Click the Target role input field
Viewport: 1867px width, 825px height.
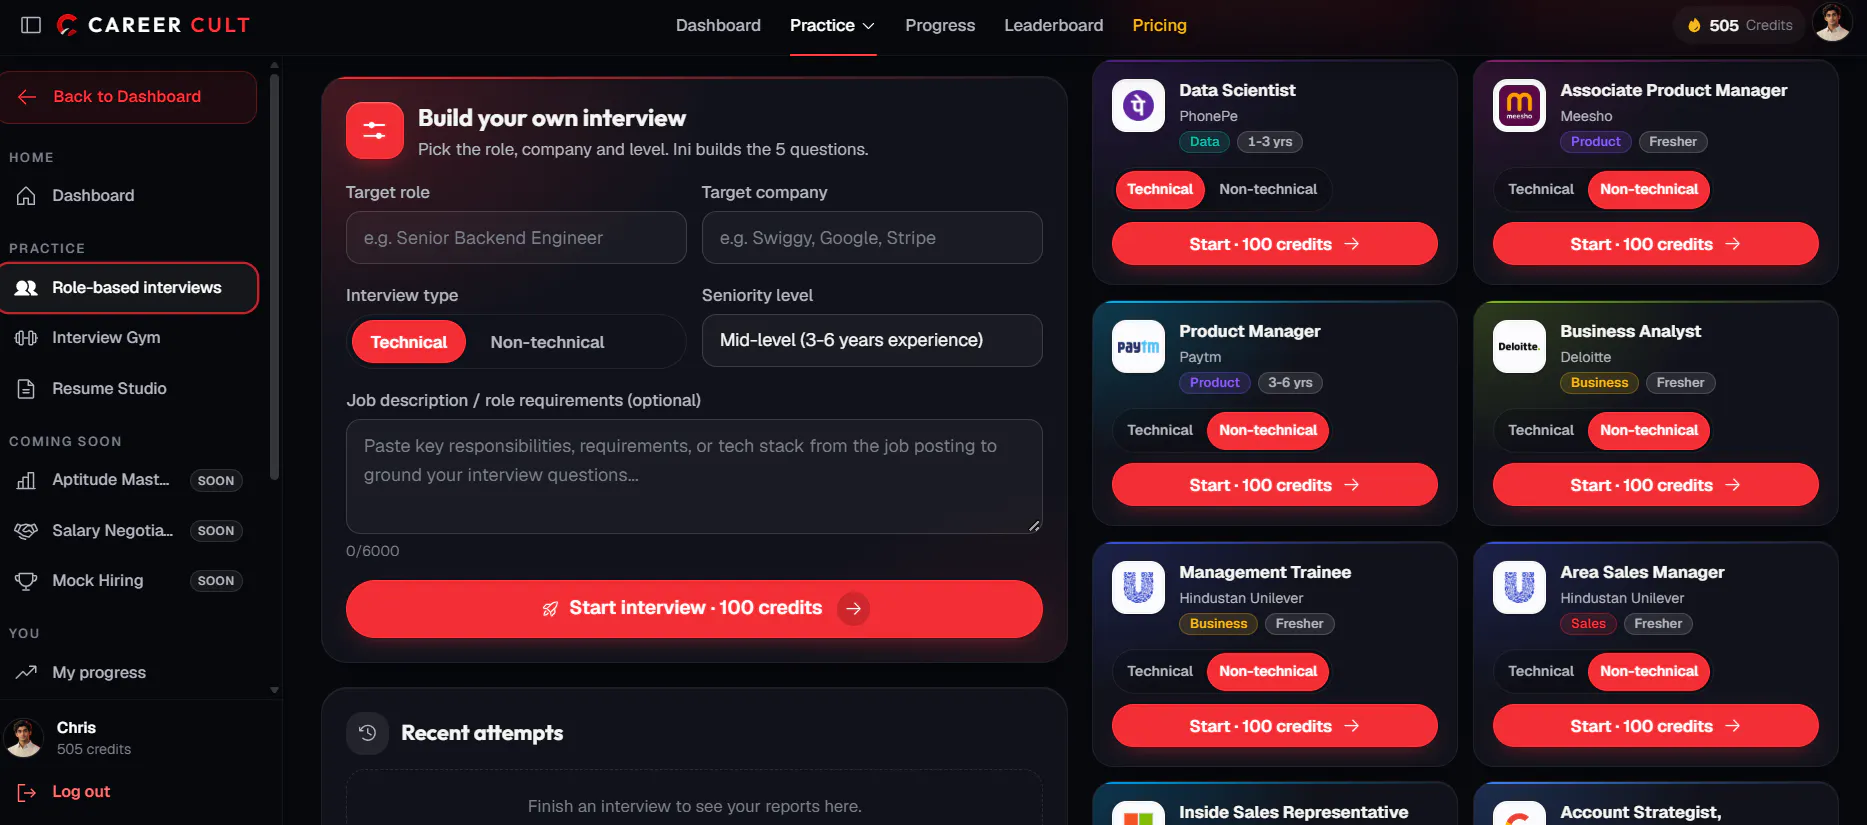[516, 238]
